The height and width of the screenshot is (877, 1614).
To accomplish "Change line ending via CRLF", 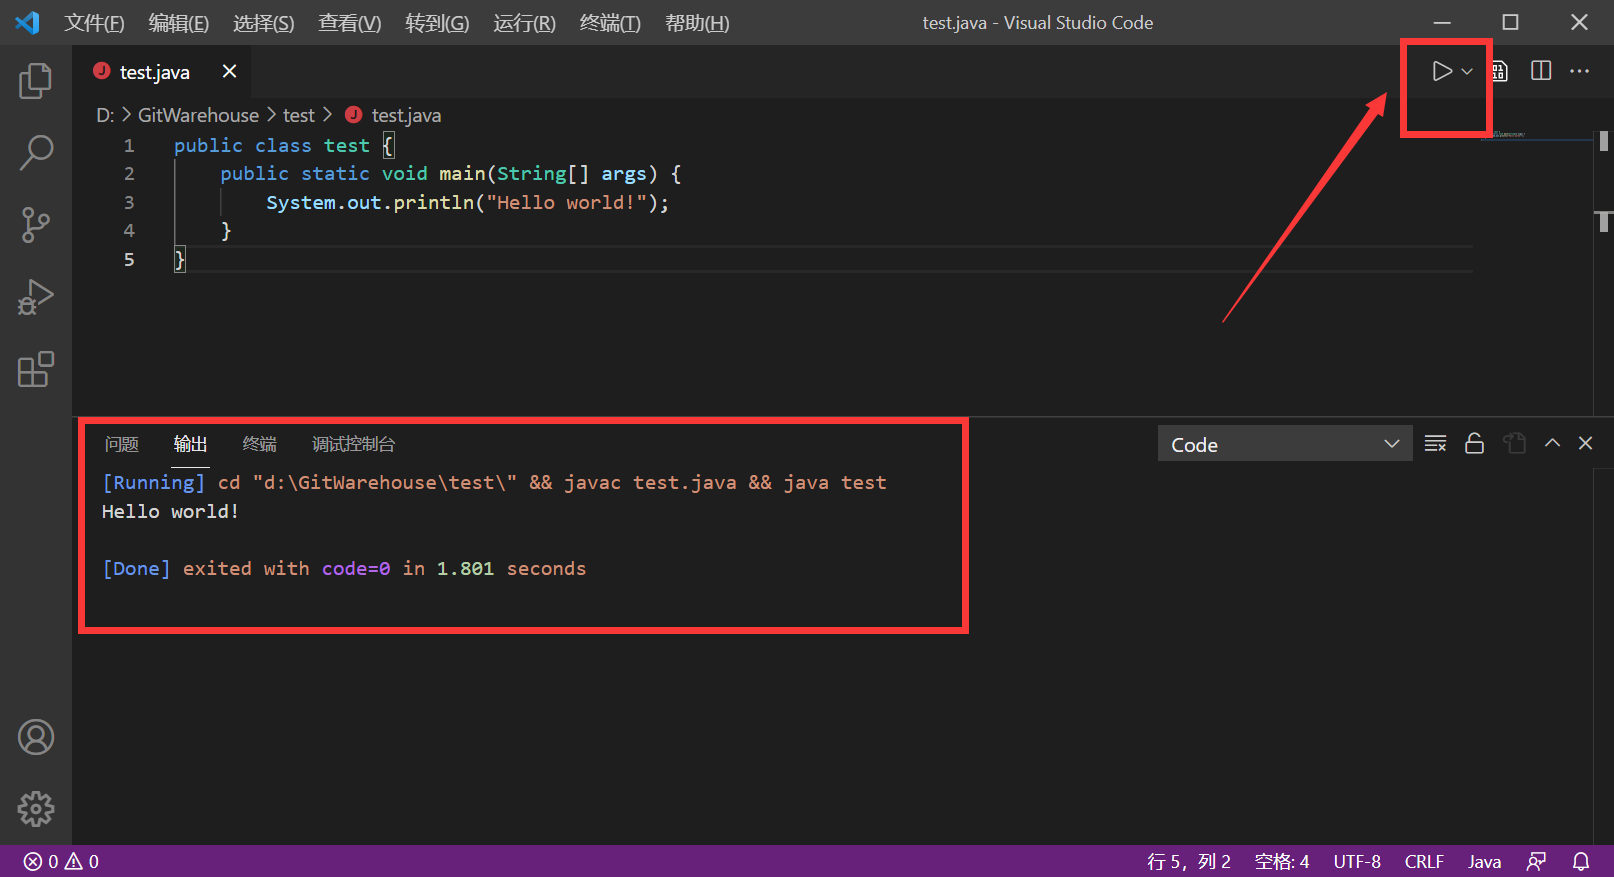I will click(x=1424, y=861).
